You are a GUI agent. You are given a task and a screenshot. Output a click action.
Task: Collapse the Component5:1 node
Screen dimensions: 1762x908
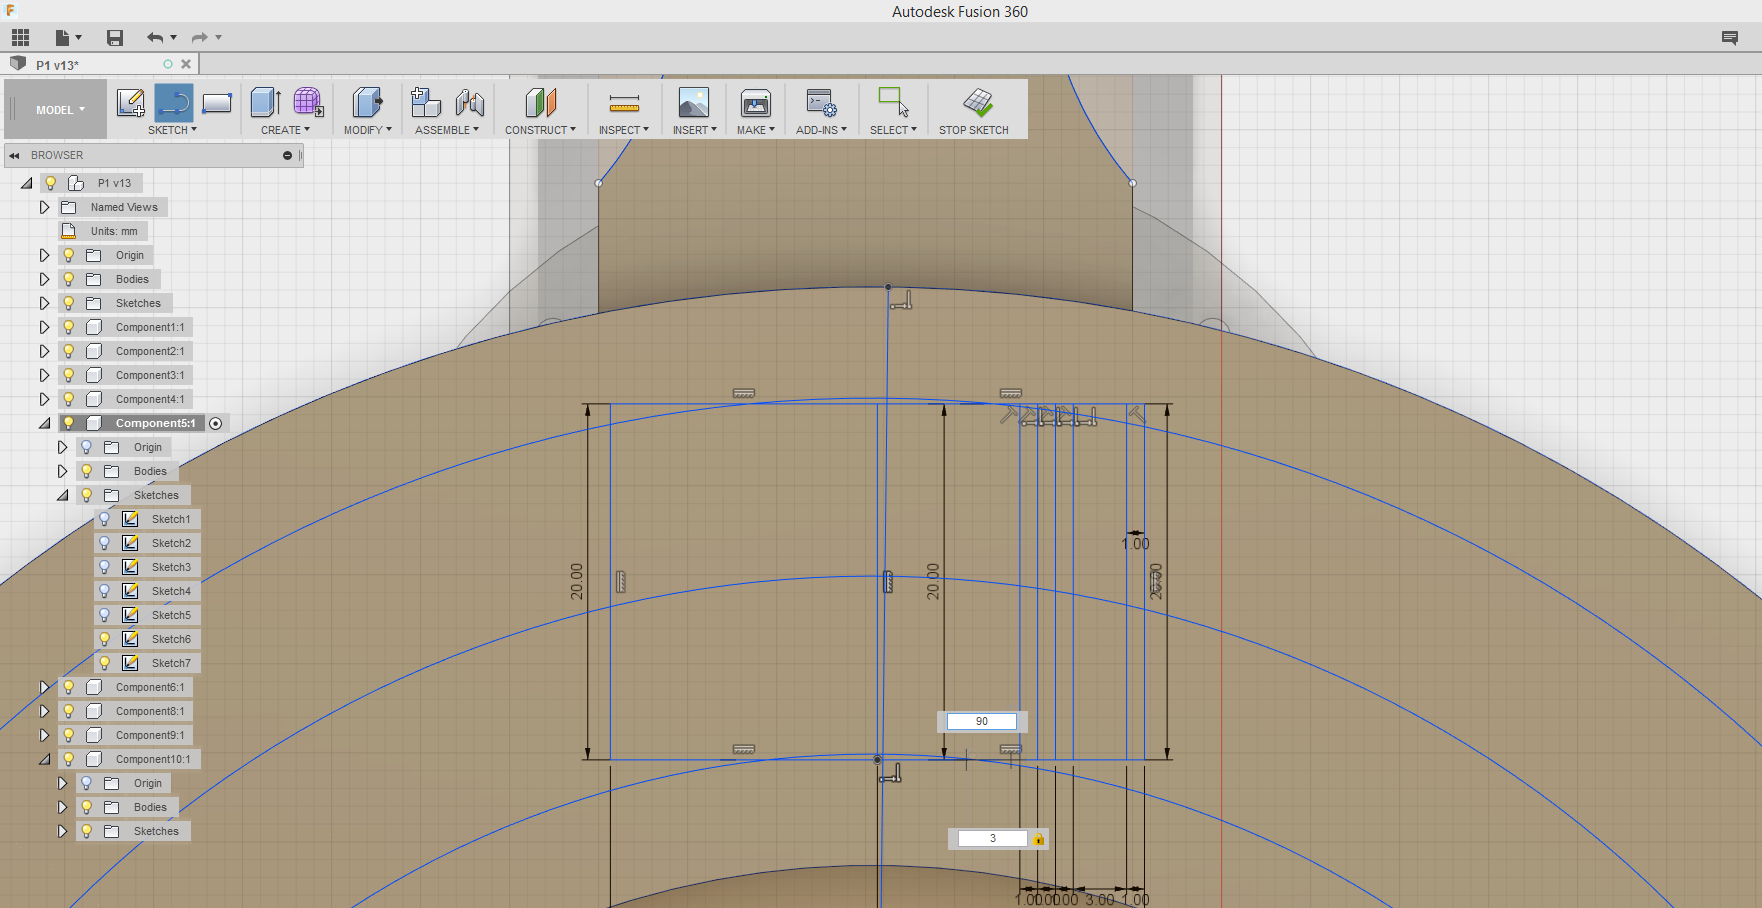pos(44,423)
